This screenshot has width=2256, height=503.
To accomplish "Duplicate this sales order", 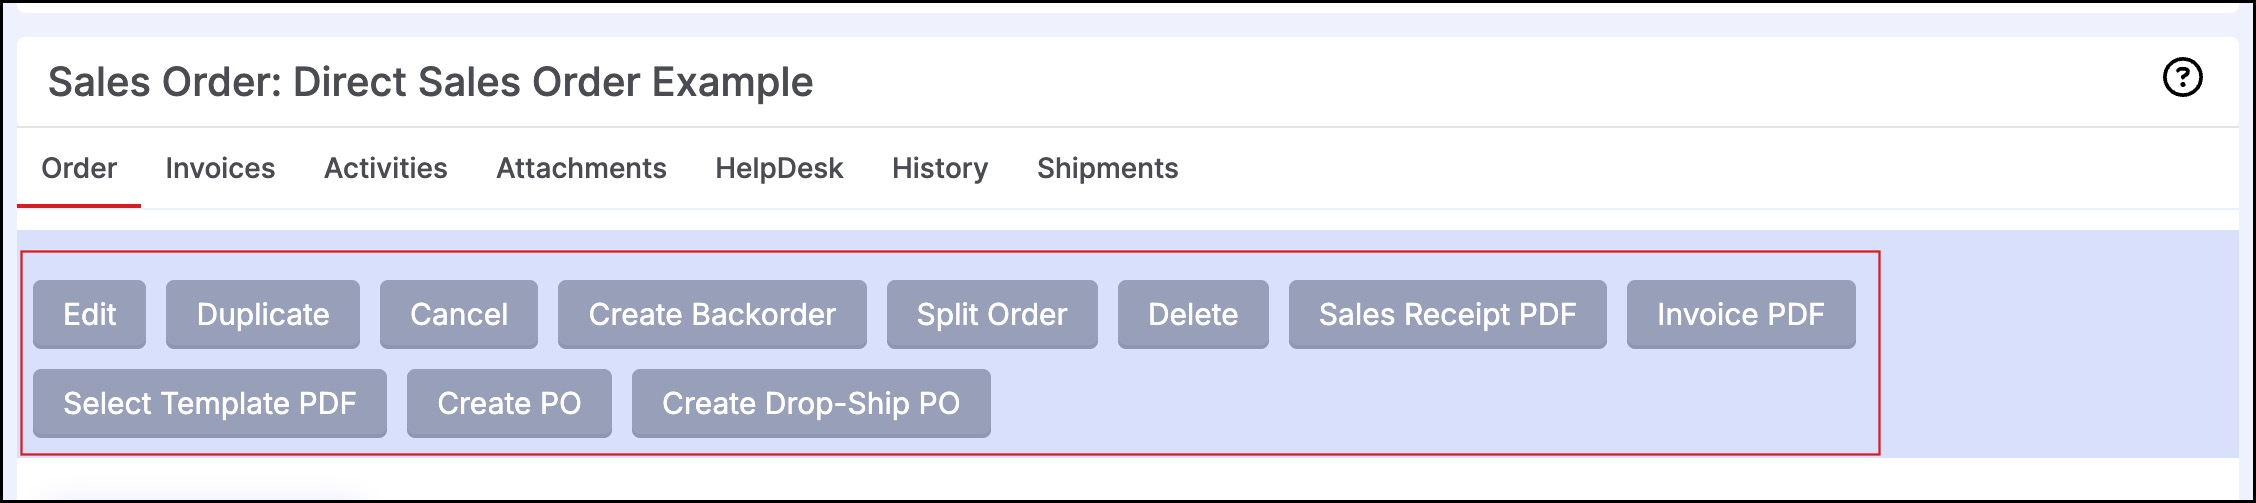I will pyautogui.click(x=263, y=314).
